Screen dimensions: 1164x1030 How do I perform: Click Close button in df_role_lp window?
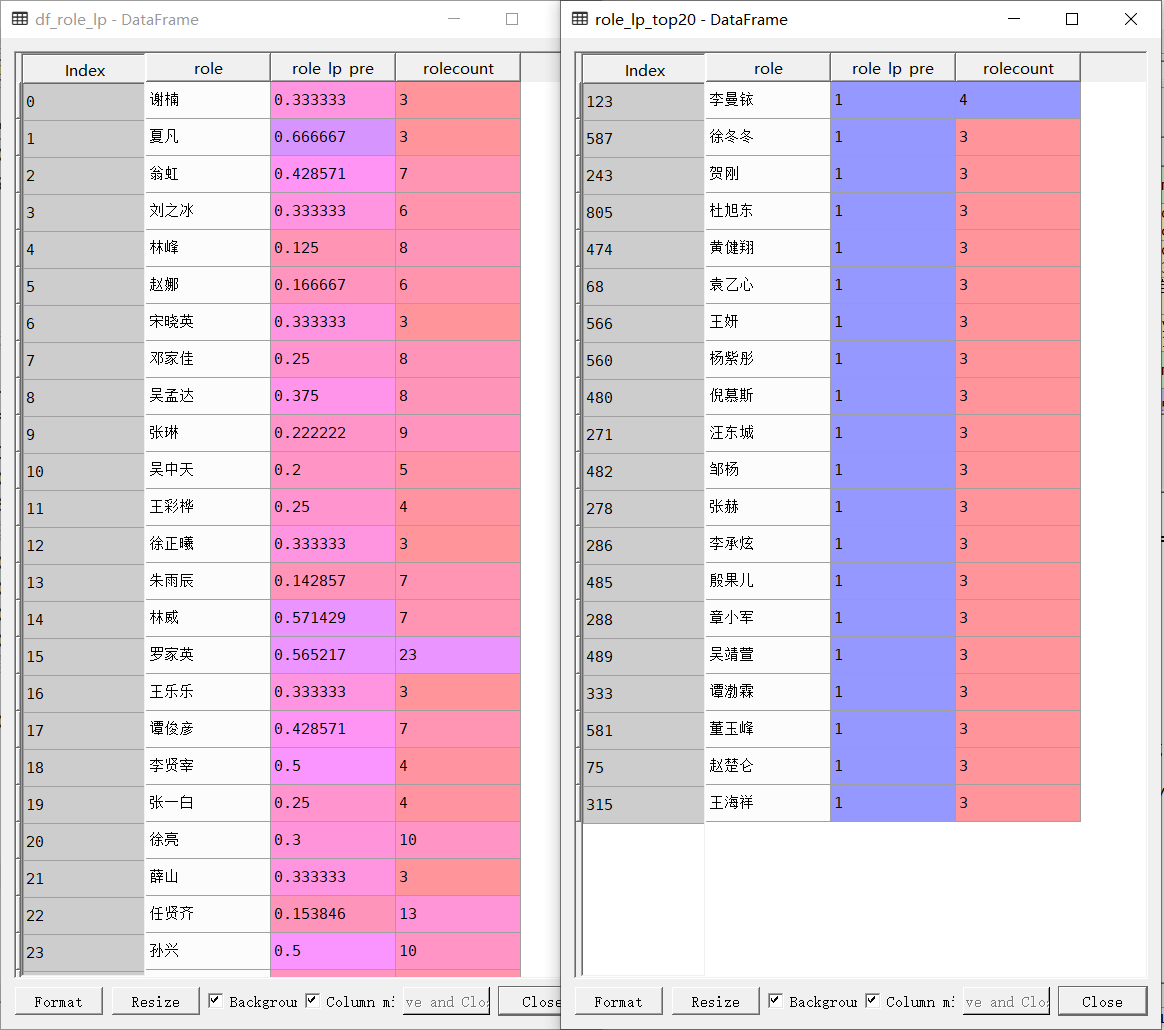tap(530, 1002)
